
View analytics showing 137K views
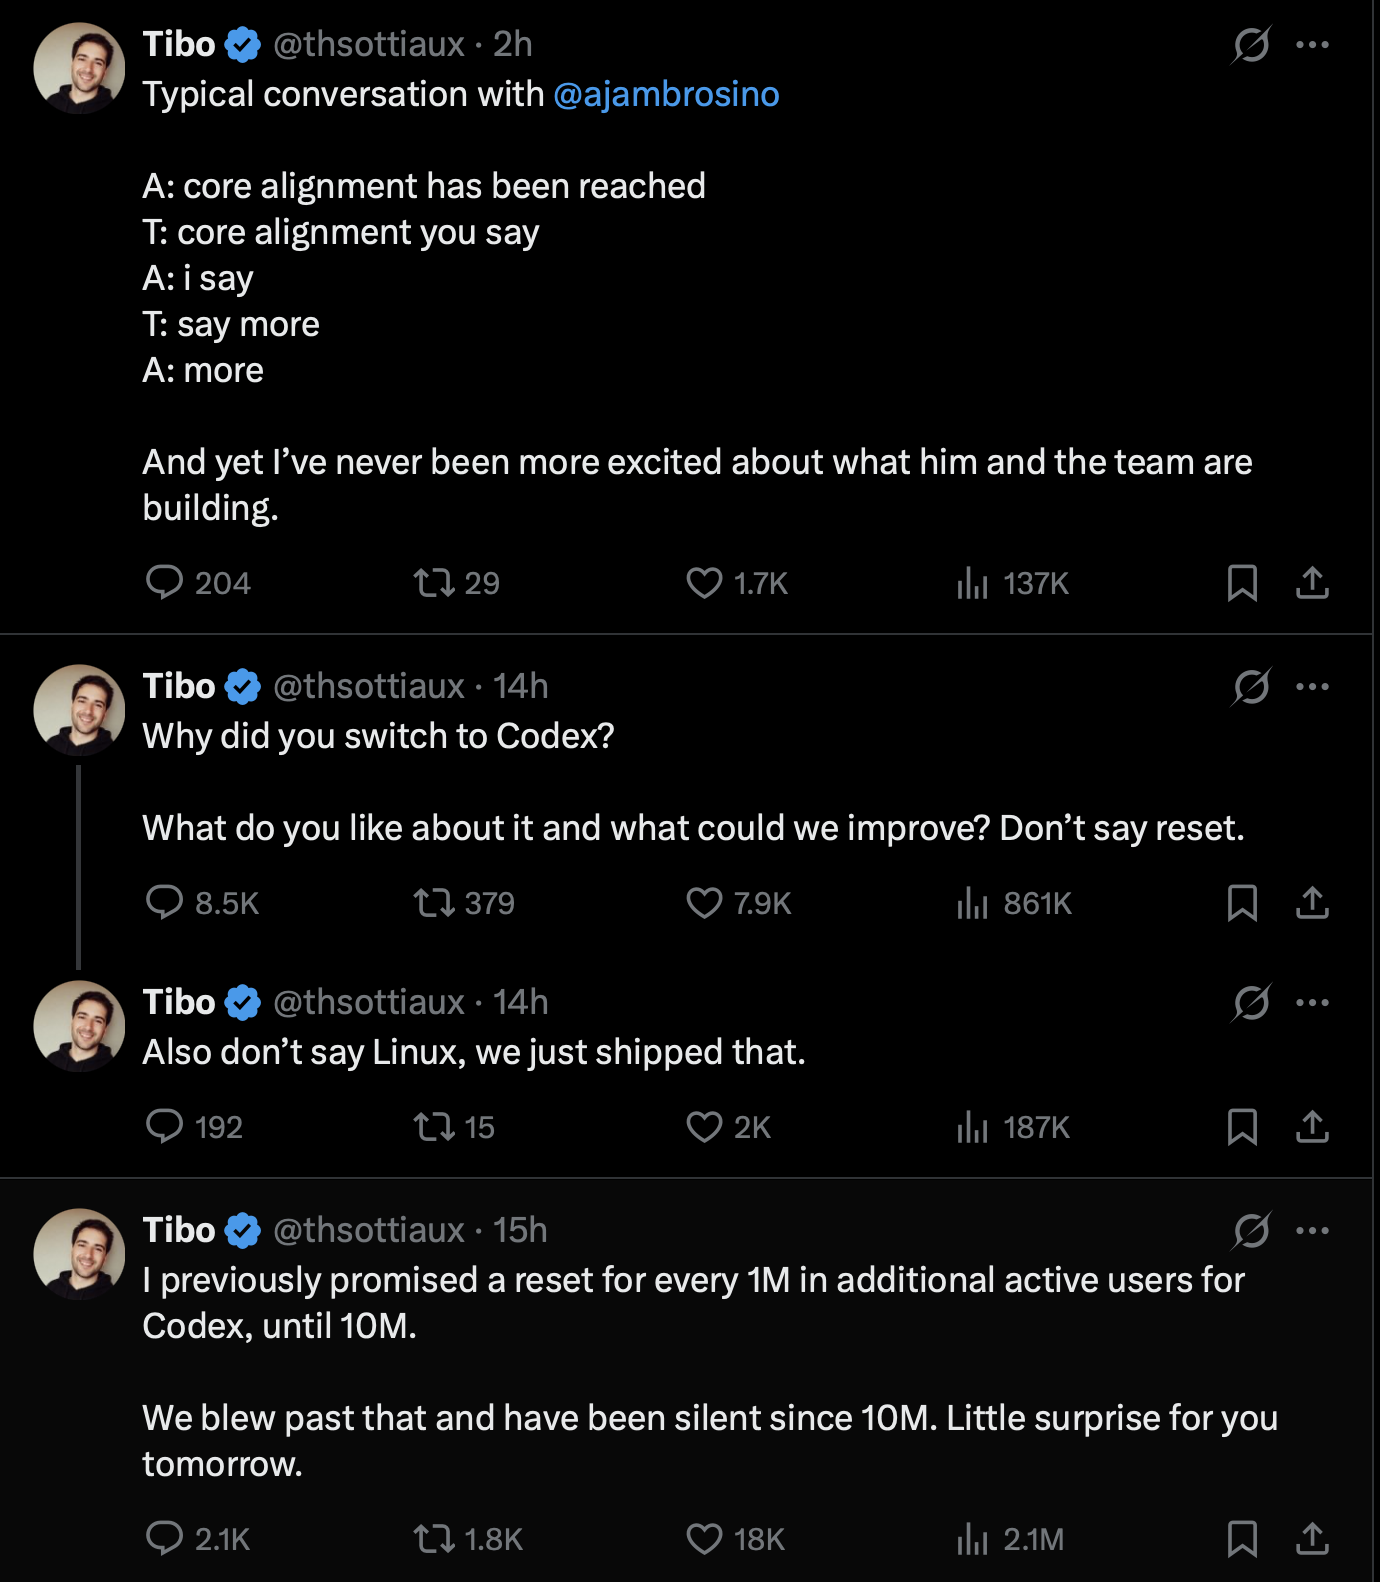click(x=1012, y=583)
